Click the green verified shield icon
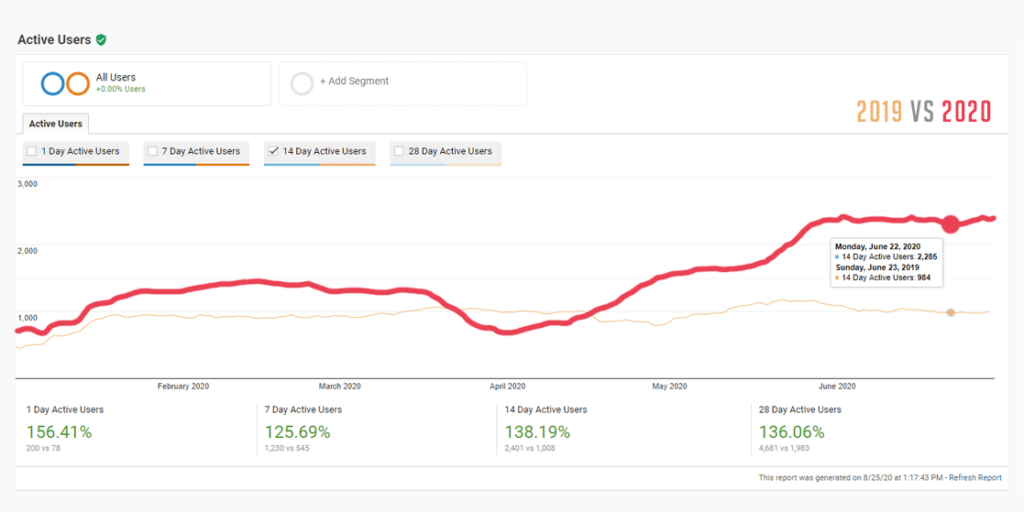Image resolution: width=1024 pixels, height=512 pixels. pos(101,40)
